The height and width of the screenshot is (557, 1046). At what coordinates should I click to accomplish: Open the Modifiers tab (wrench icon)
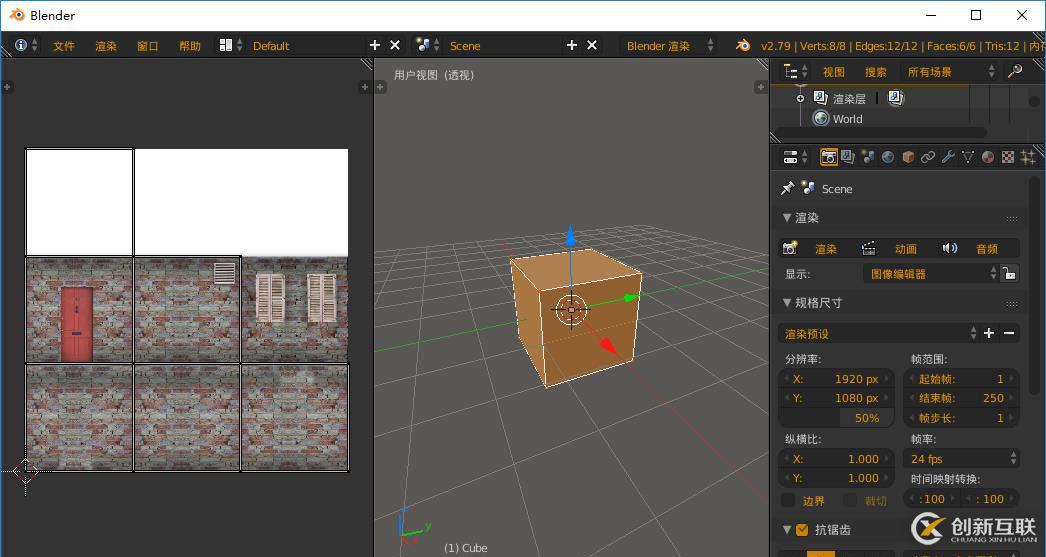tap(948, 157)
